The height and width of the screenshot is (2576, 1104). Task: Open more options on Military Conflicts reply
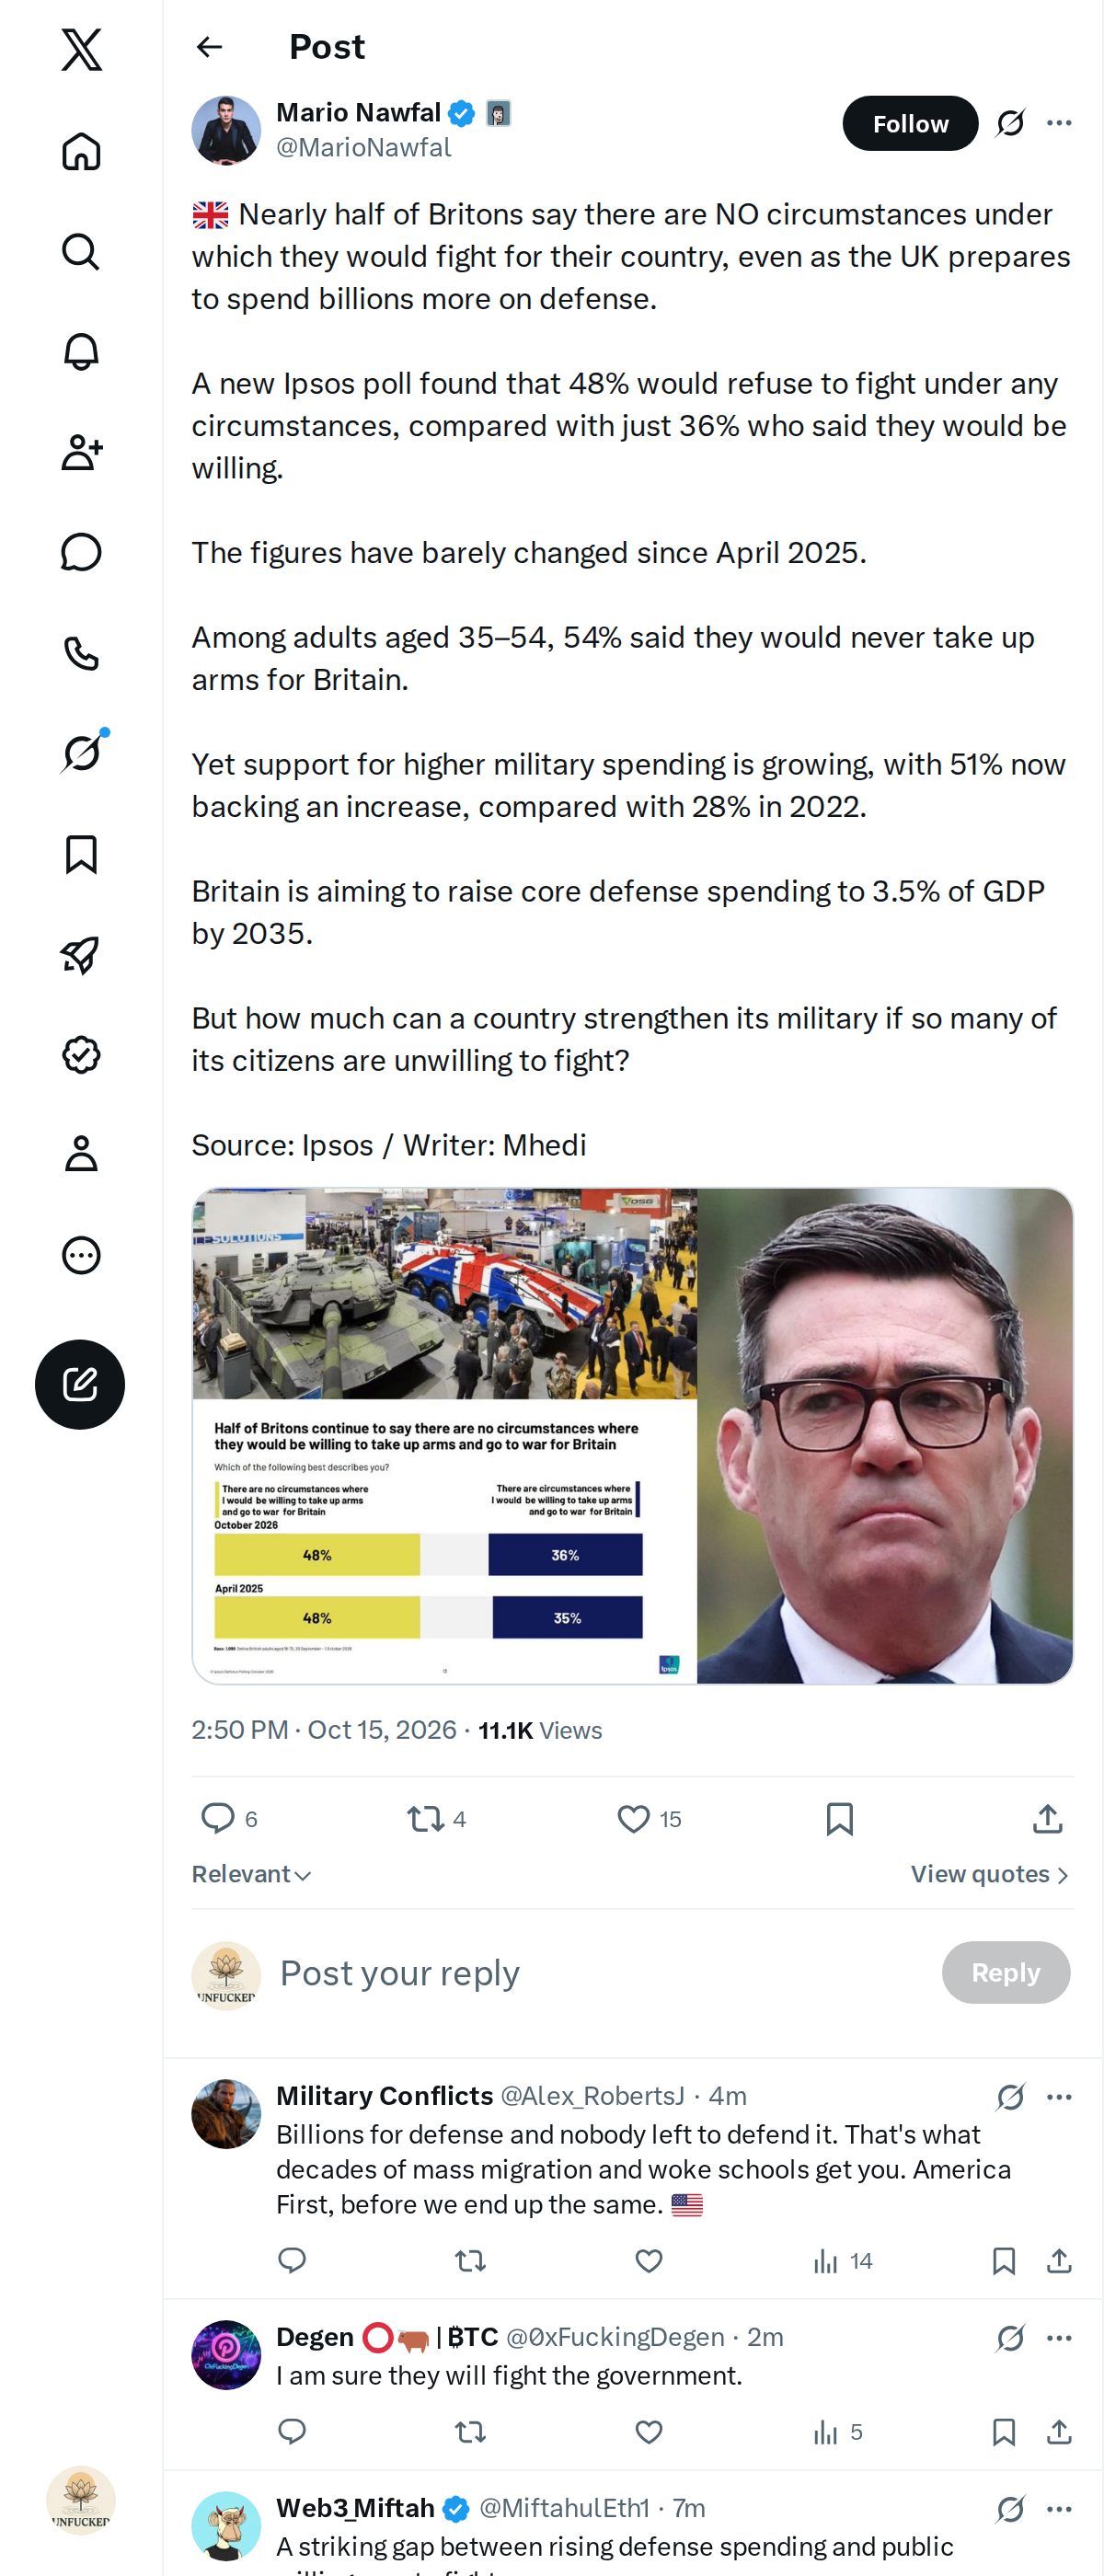[x=1059, y=2097]
